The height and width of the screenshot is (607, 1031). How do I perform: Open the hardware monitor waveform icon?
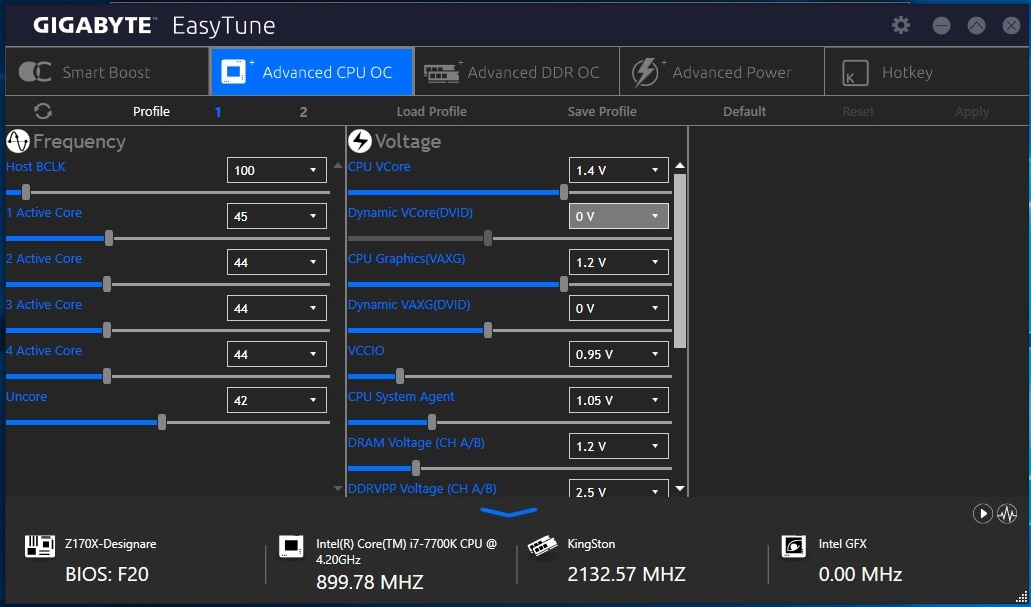pyautogui.click(x=1007, y=514)
